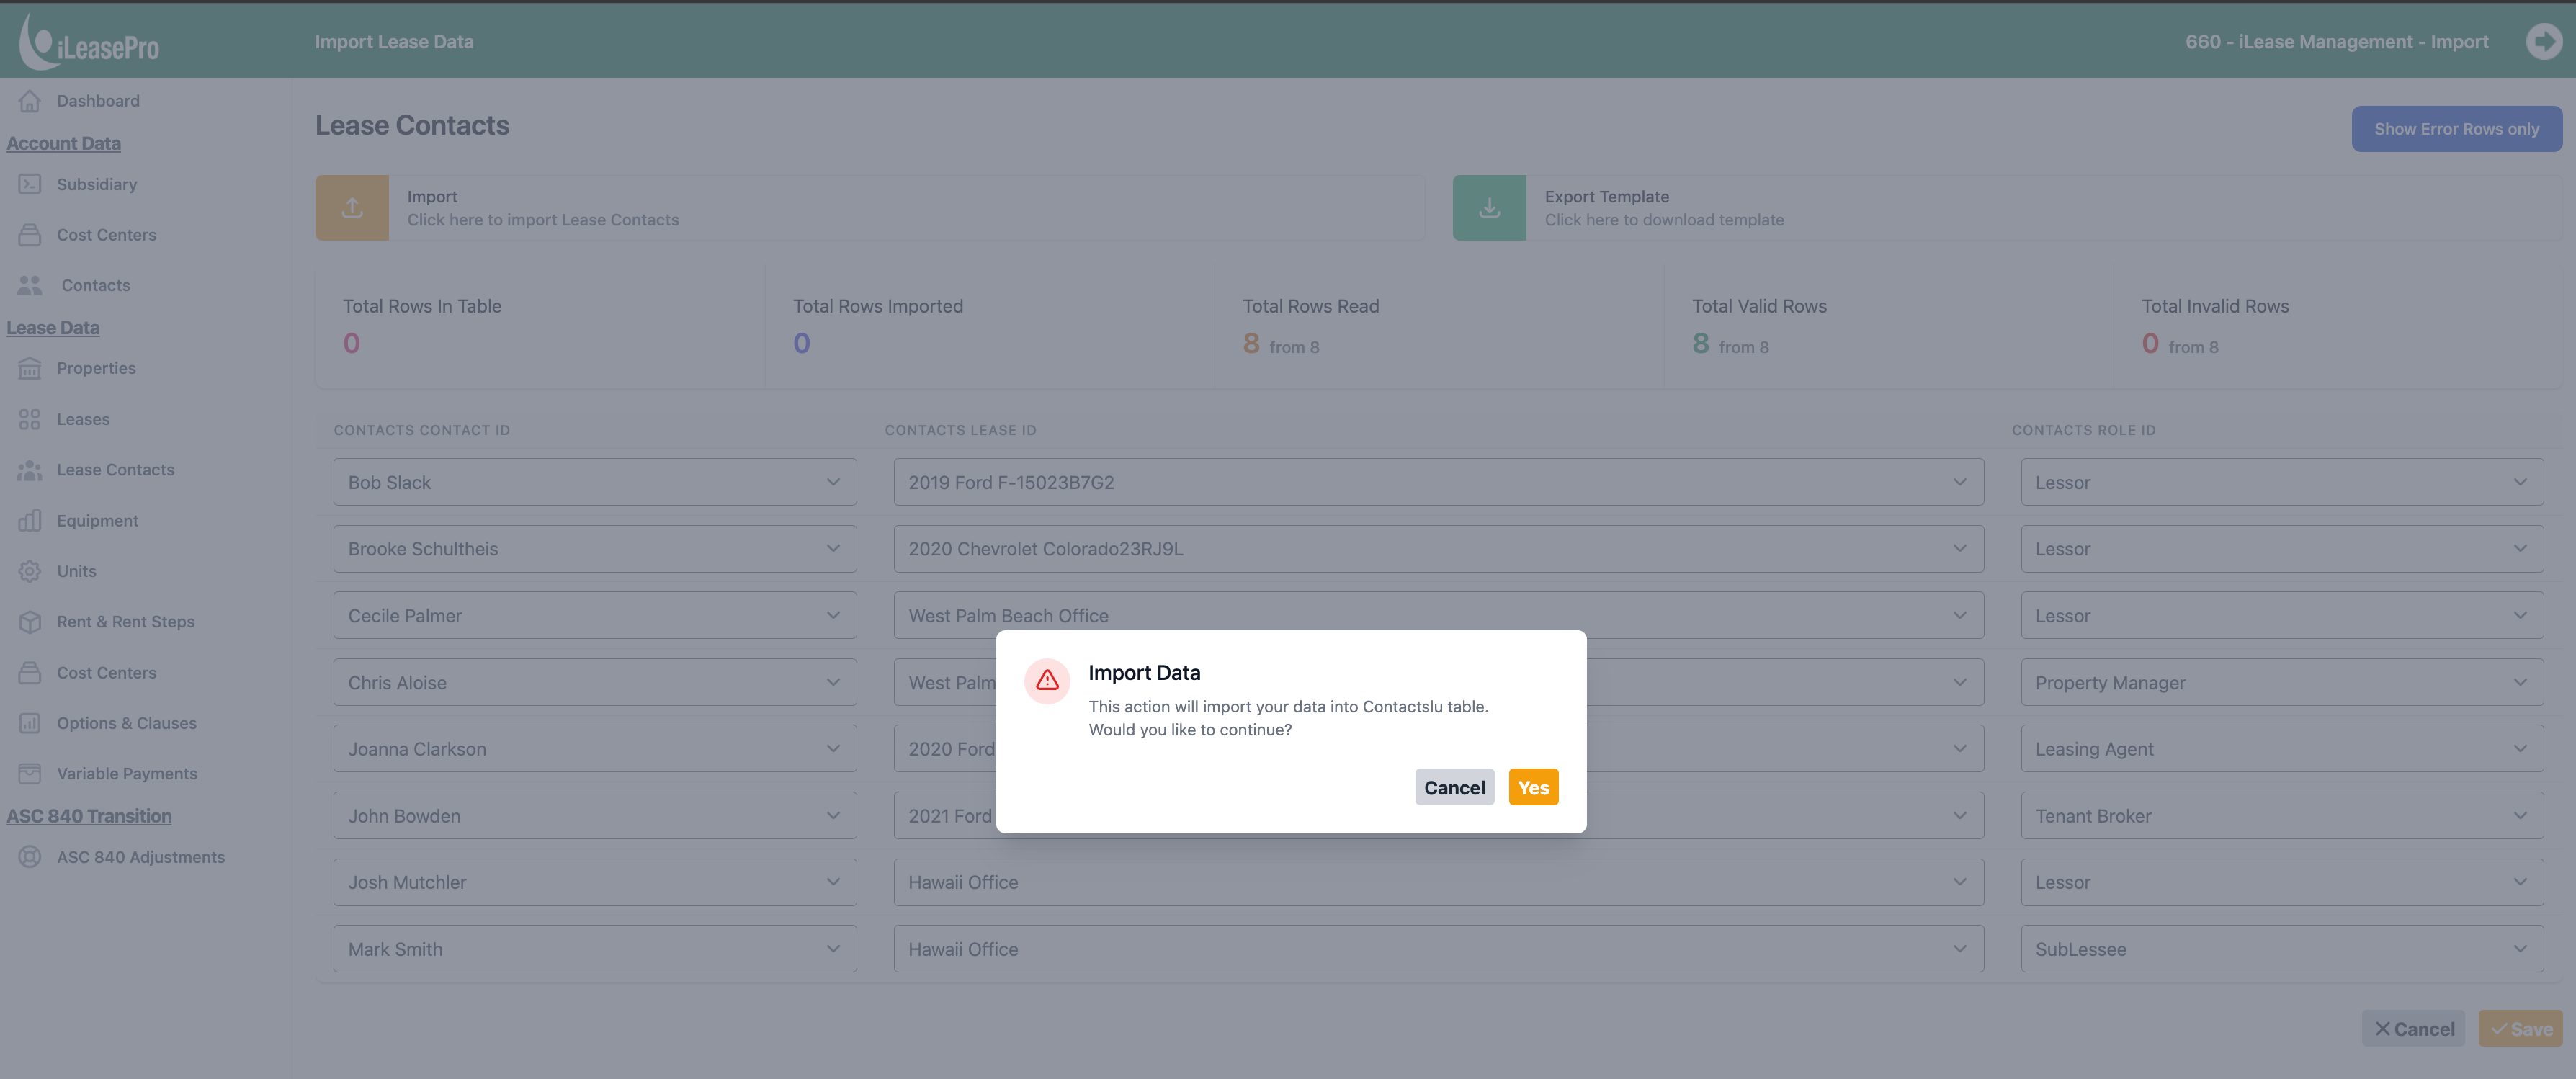
Task: Expand the 2019 Ford F-150 lease dropdown
Action: [x=1438, y=482]
